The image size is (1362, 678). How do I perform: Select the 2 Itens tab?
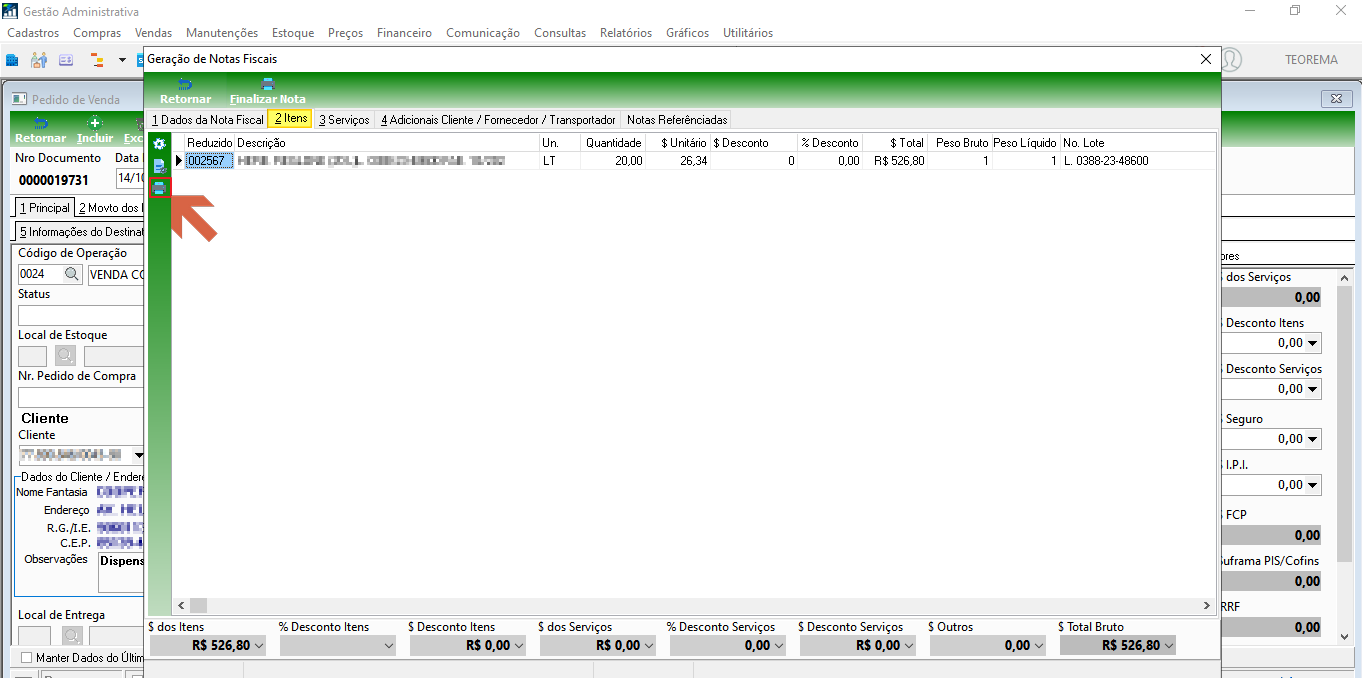pyautogui.click(x=290, y=119)
